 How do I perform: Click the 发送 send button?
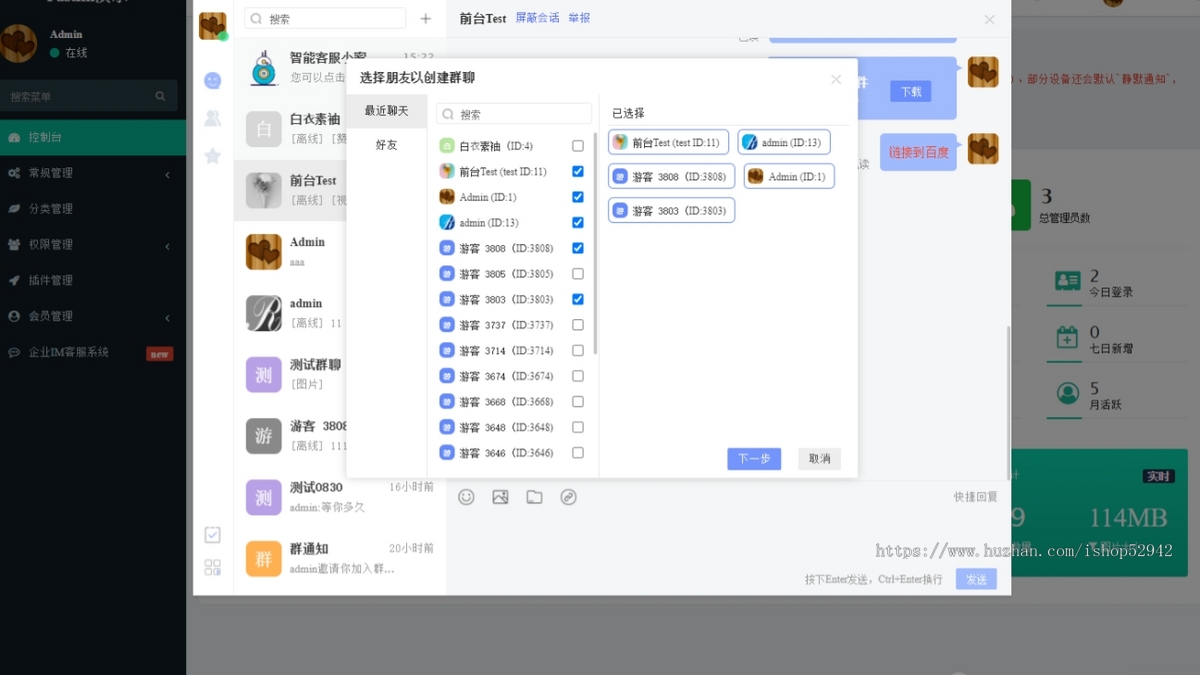(x=976, y=579)
